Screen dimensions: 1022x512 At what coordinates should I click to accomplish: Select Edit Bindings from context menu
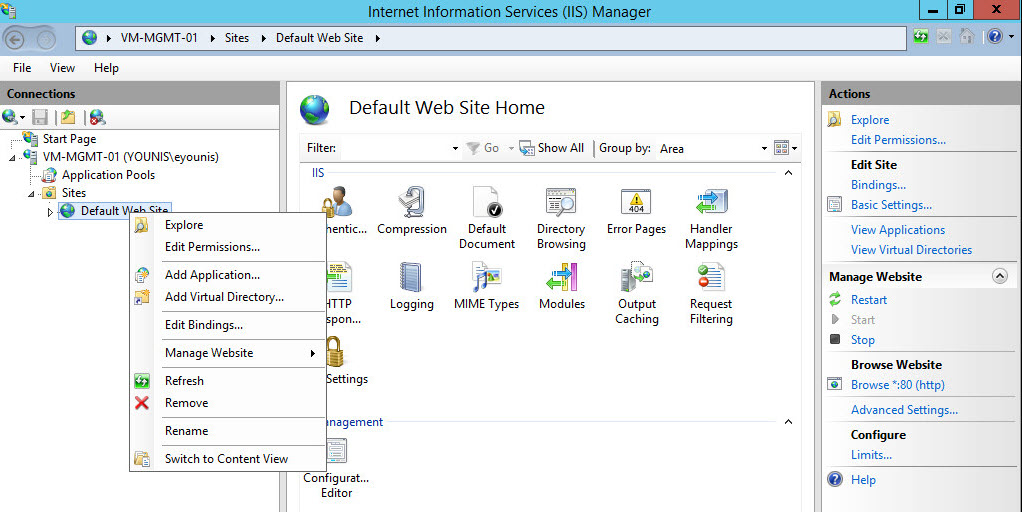tap(204, 325)
